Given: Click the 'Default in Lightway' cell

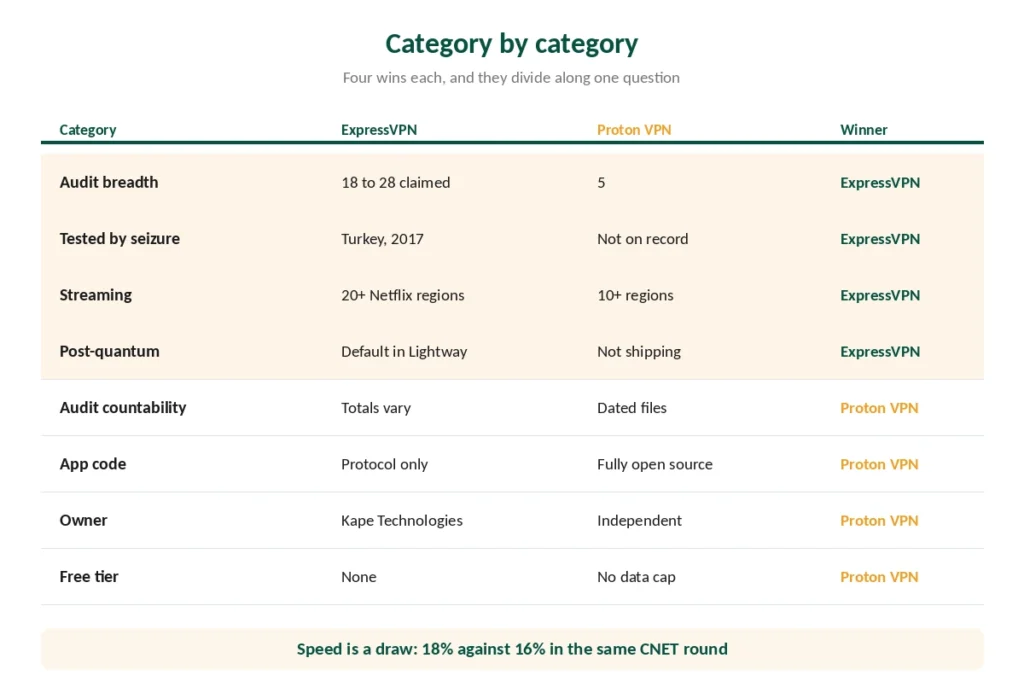Looking at the screenshot, I should coord(404,351).
